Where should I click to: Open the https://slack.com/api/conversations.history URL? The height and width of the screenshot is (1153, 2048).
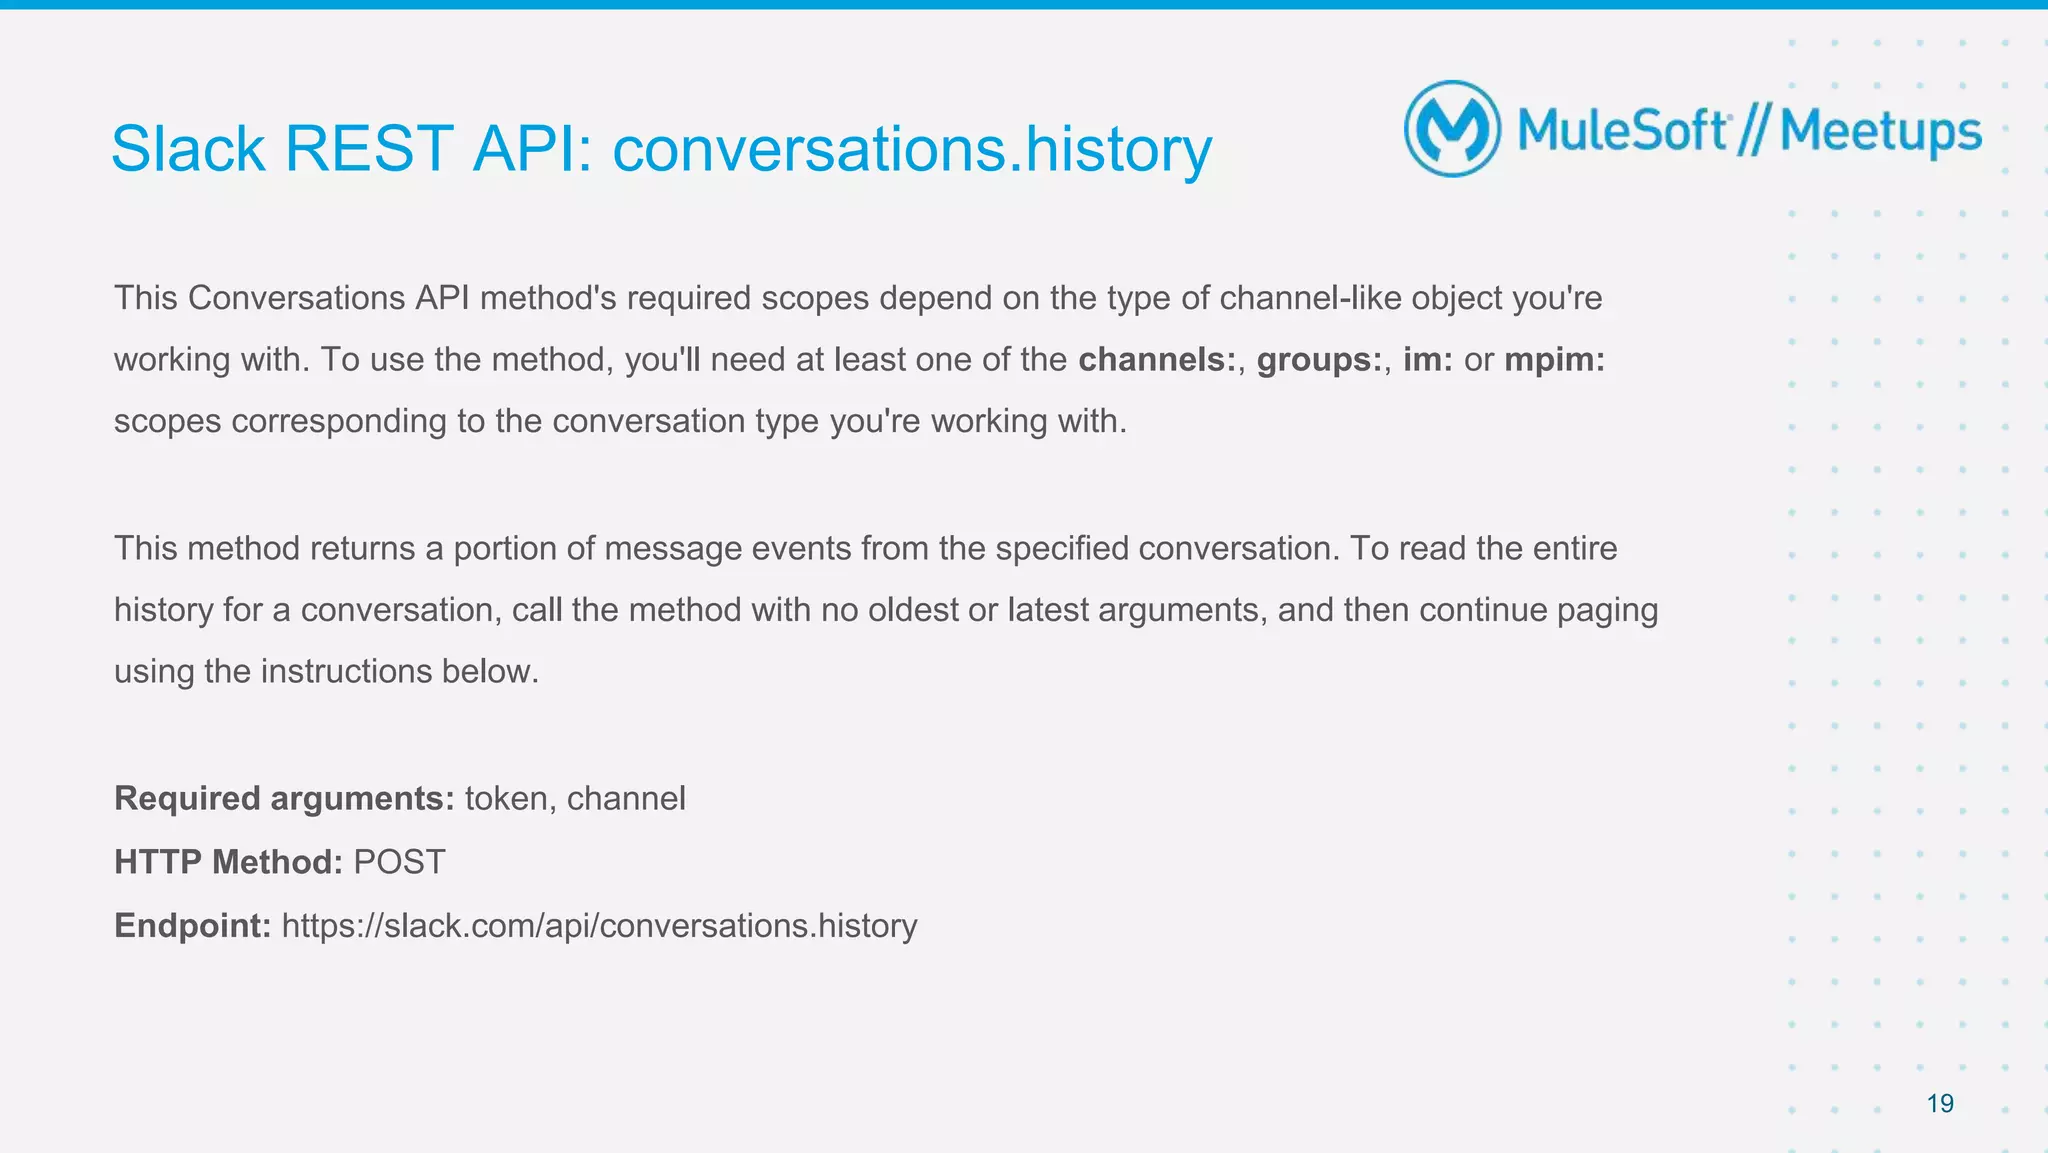(x=600, y=926)
